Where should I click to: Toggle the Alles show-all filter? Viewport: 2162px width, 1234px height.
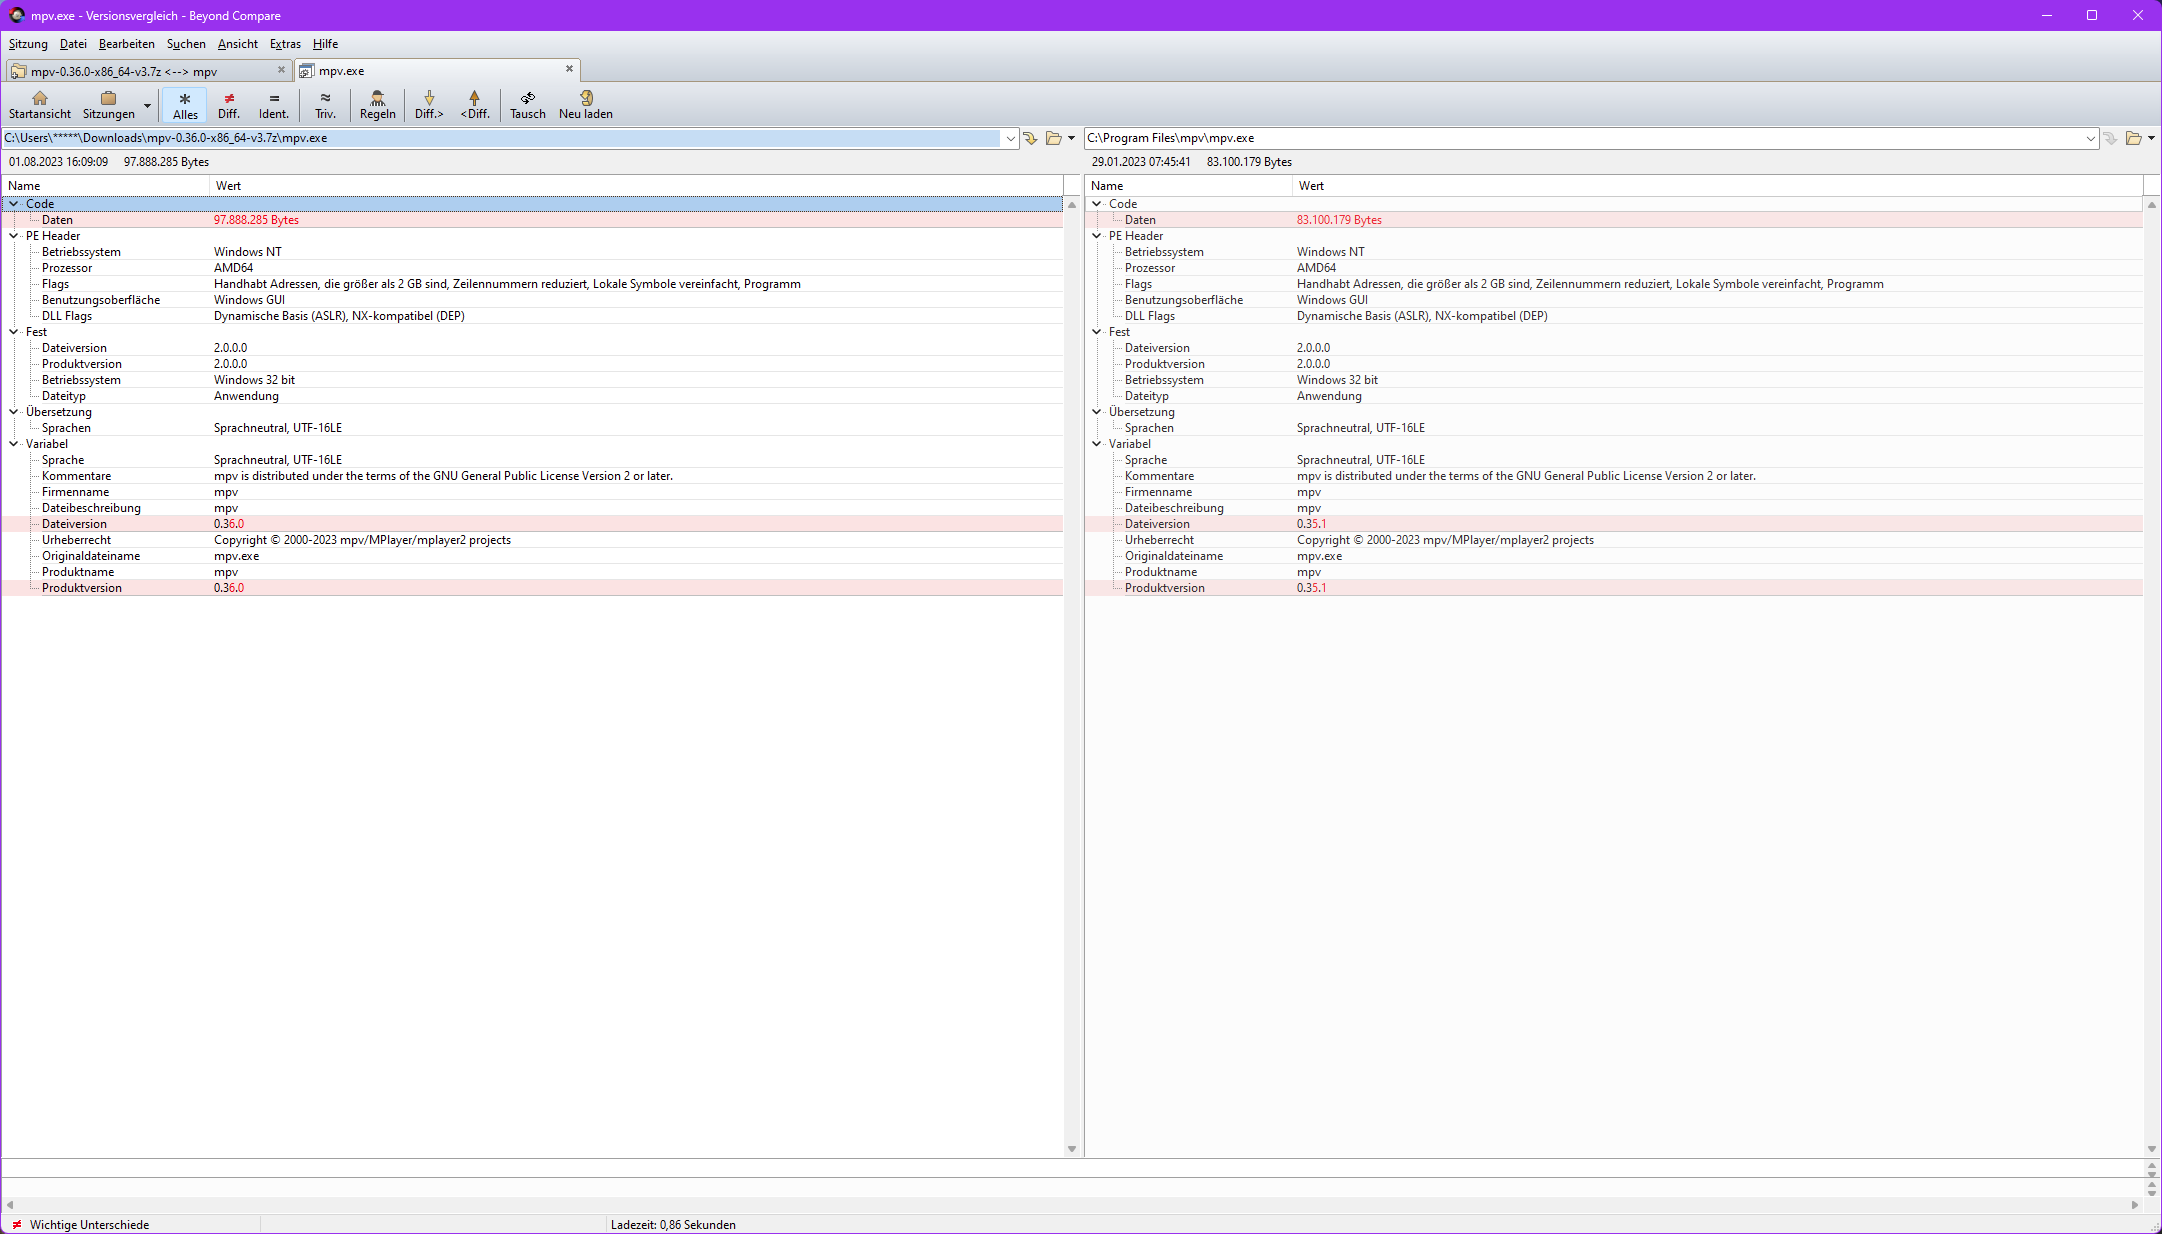tap(185, 104)
